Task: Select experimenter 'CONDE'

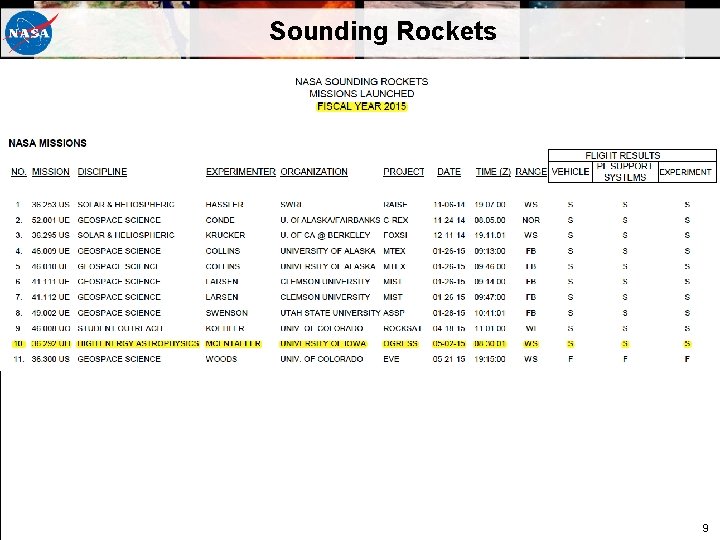Action: tap(220, 220)
